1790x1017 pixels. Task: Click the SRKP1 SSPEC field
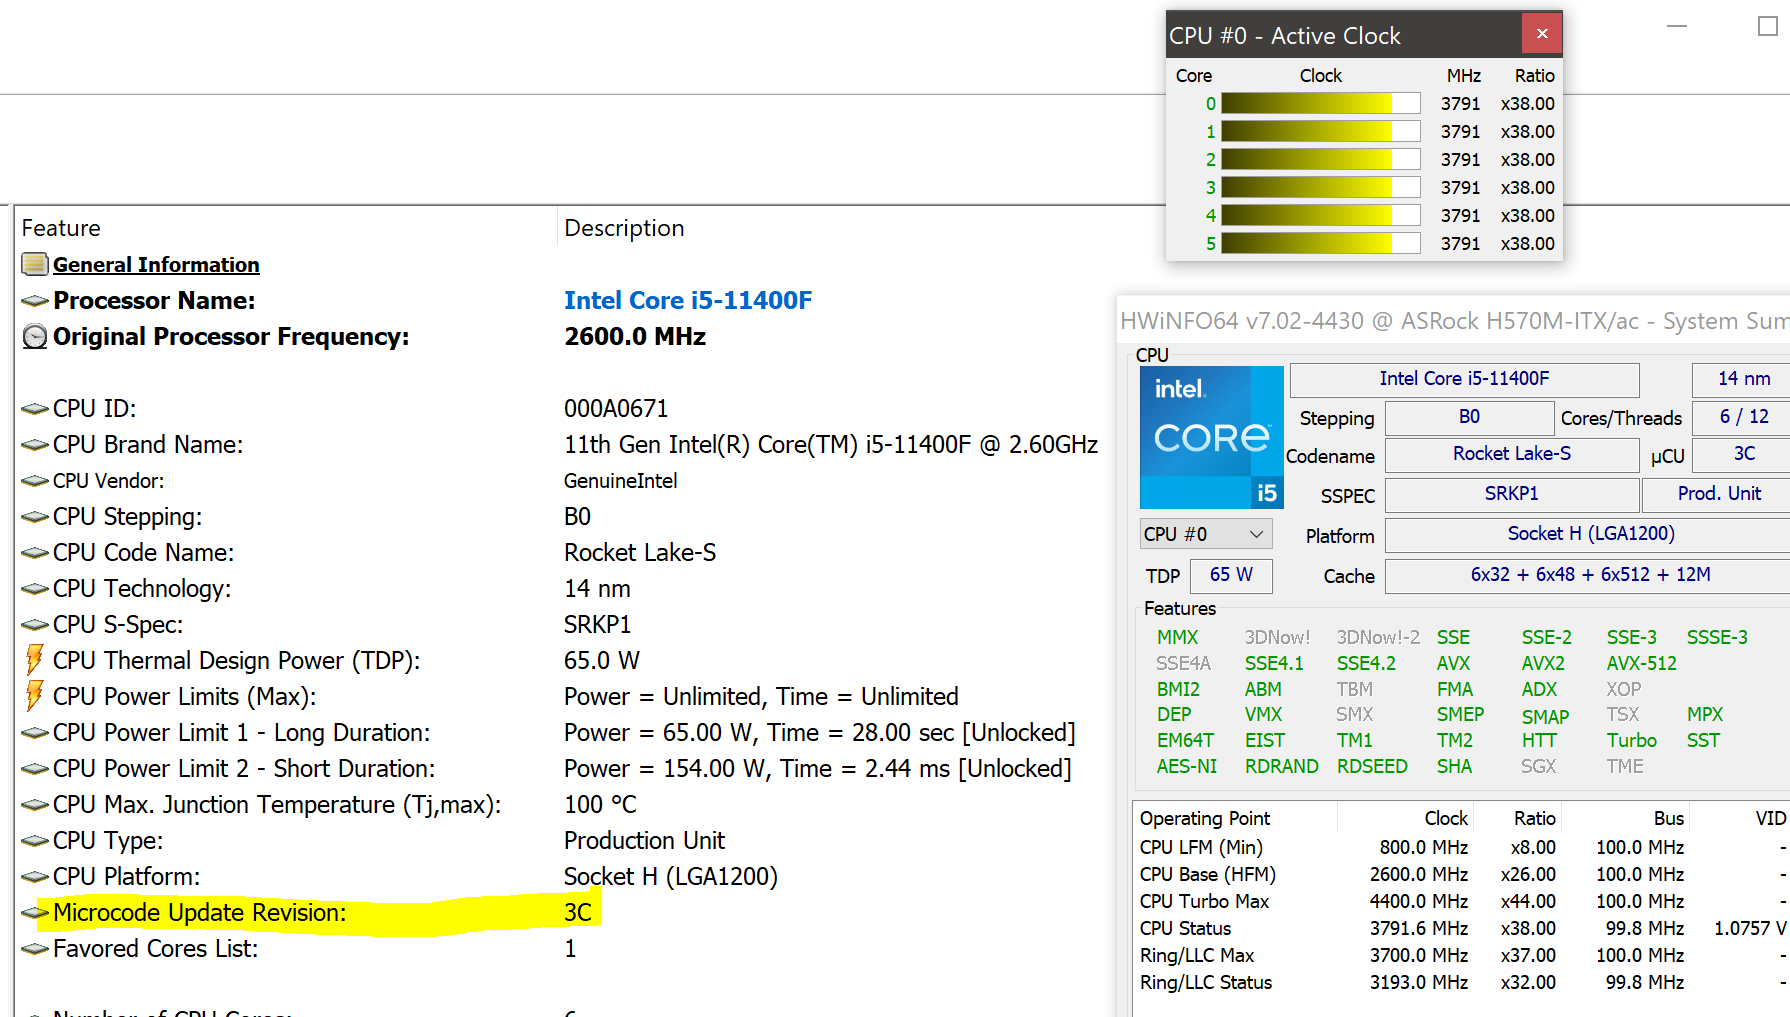(x=1511, y=494)
